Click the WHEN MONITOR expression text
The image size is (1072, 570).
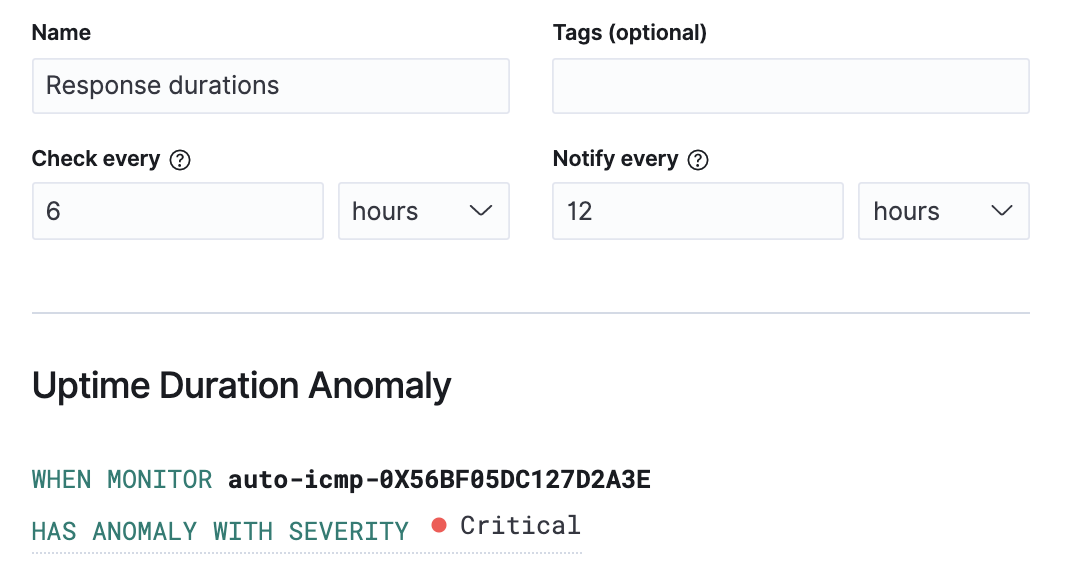pos(122,480)
